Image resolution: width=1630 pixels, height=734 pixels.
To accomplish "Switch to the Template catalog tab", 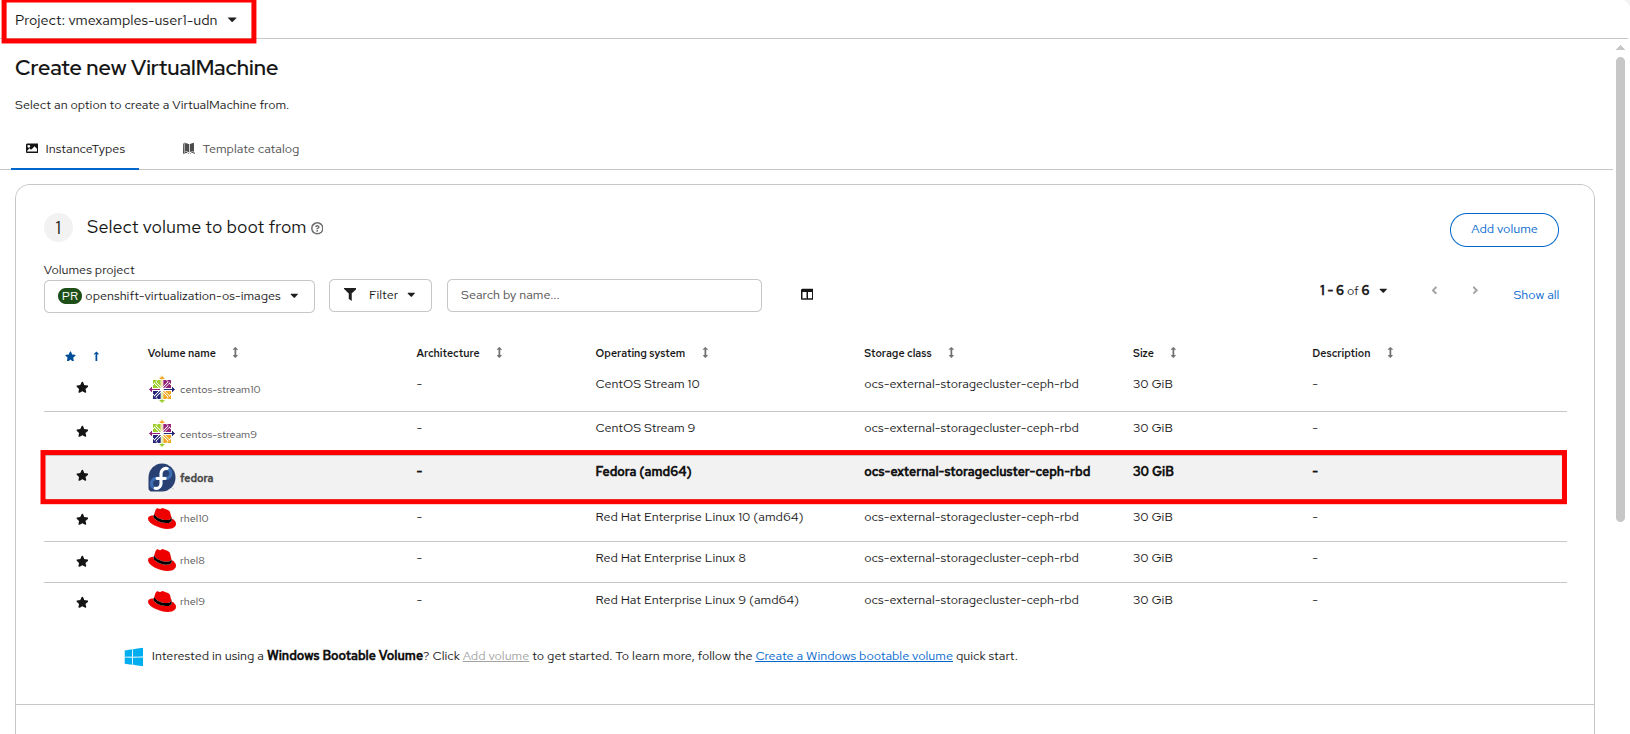I will (x=240, y=149).
